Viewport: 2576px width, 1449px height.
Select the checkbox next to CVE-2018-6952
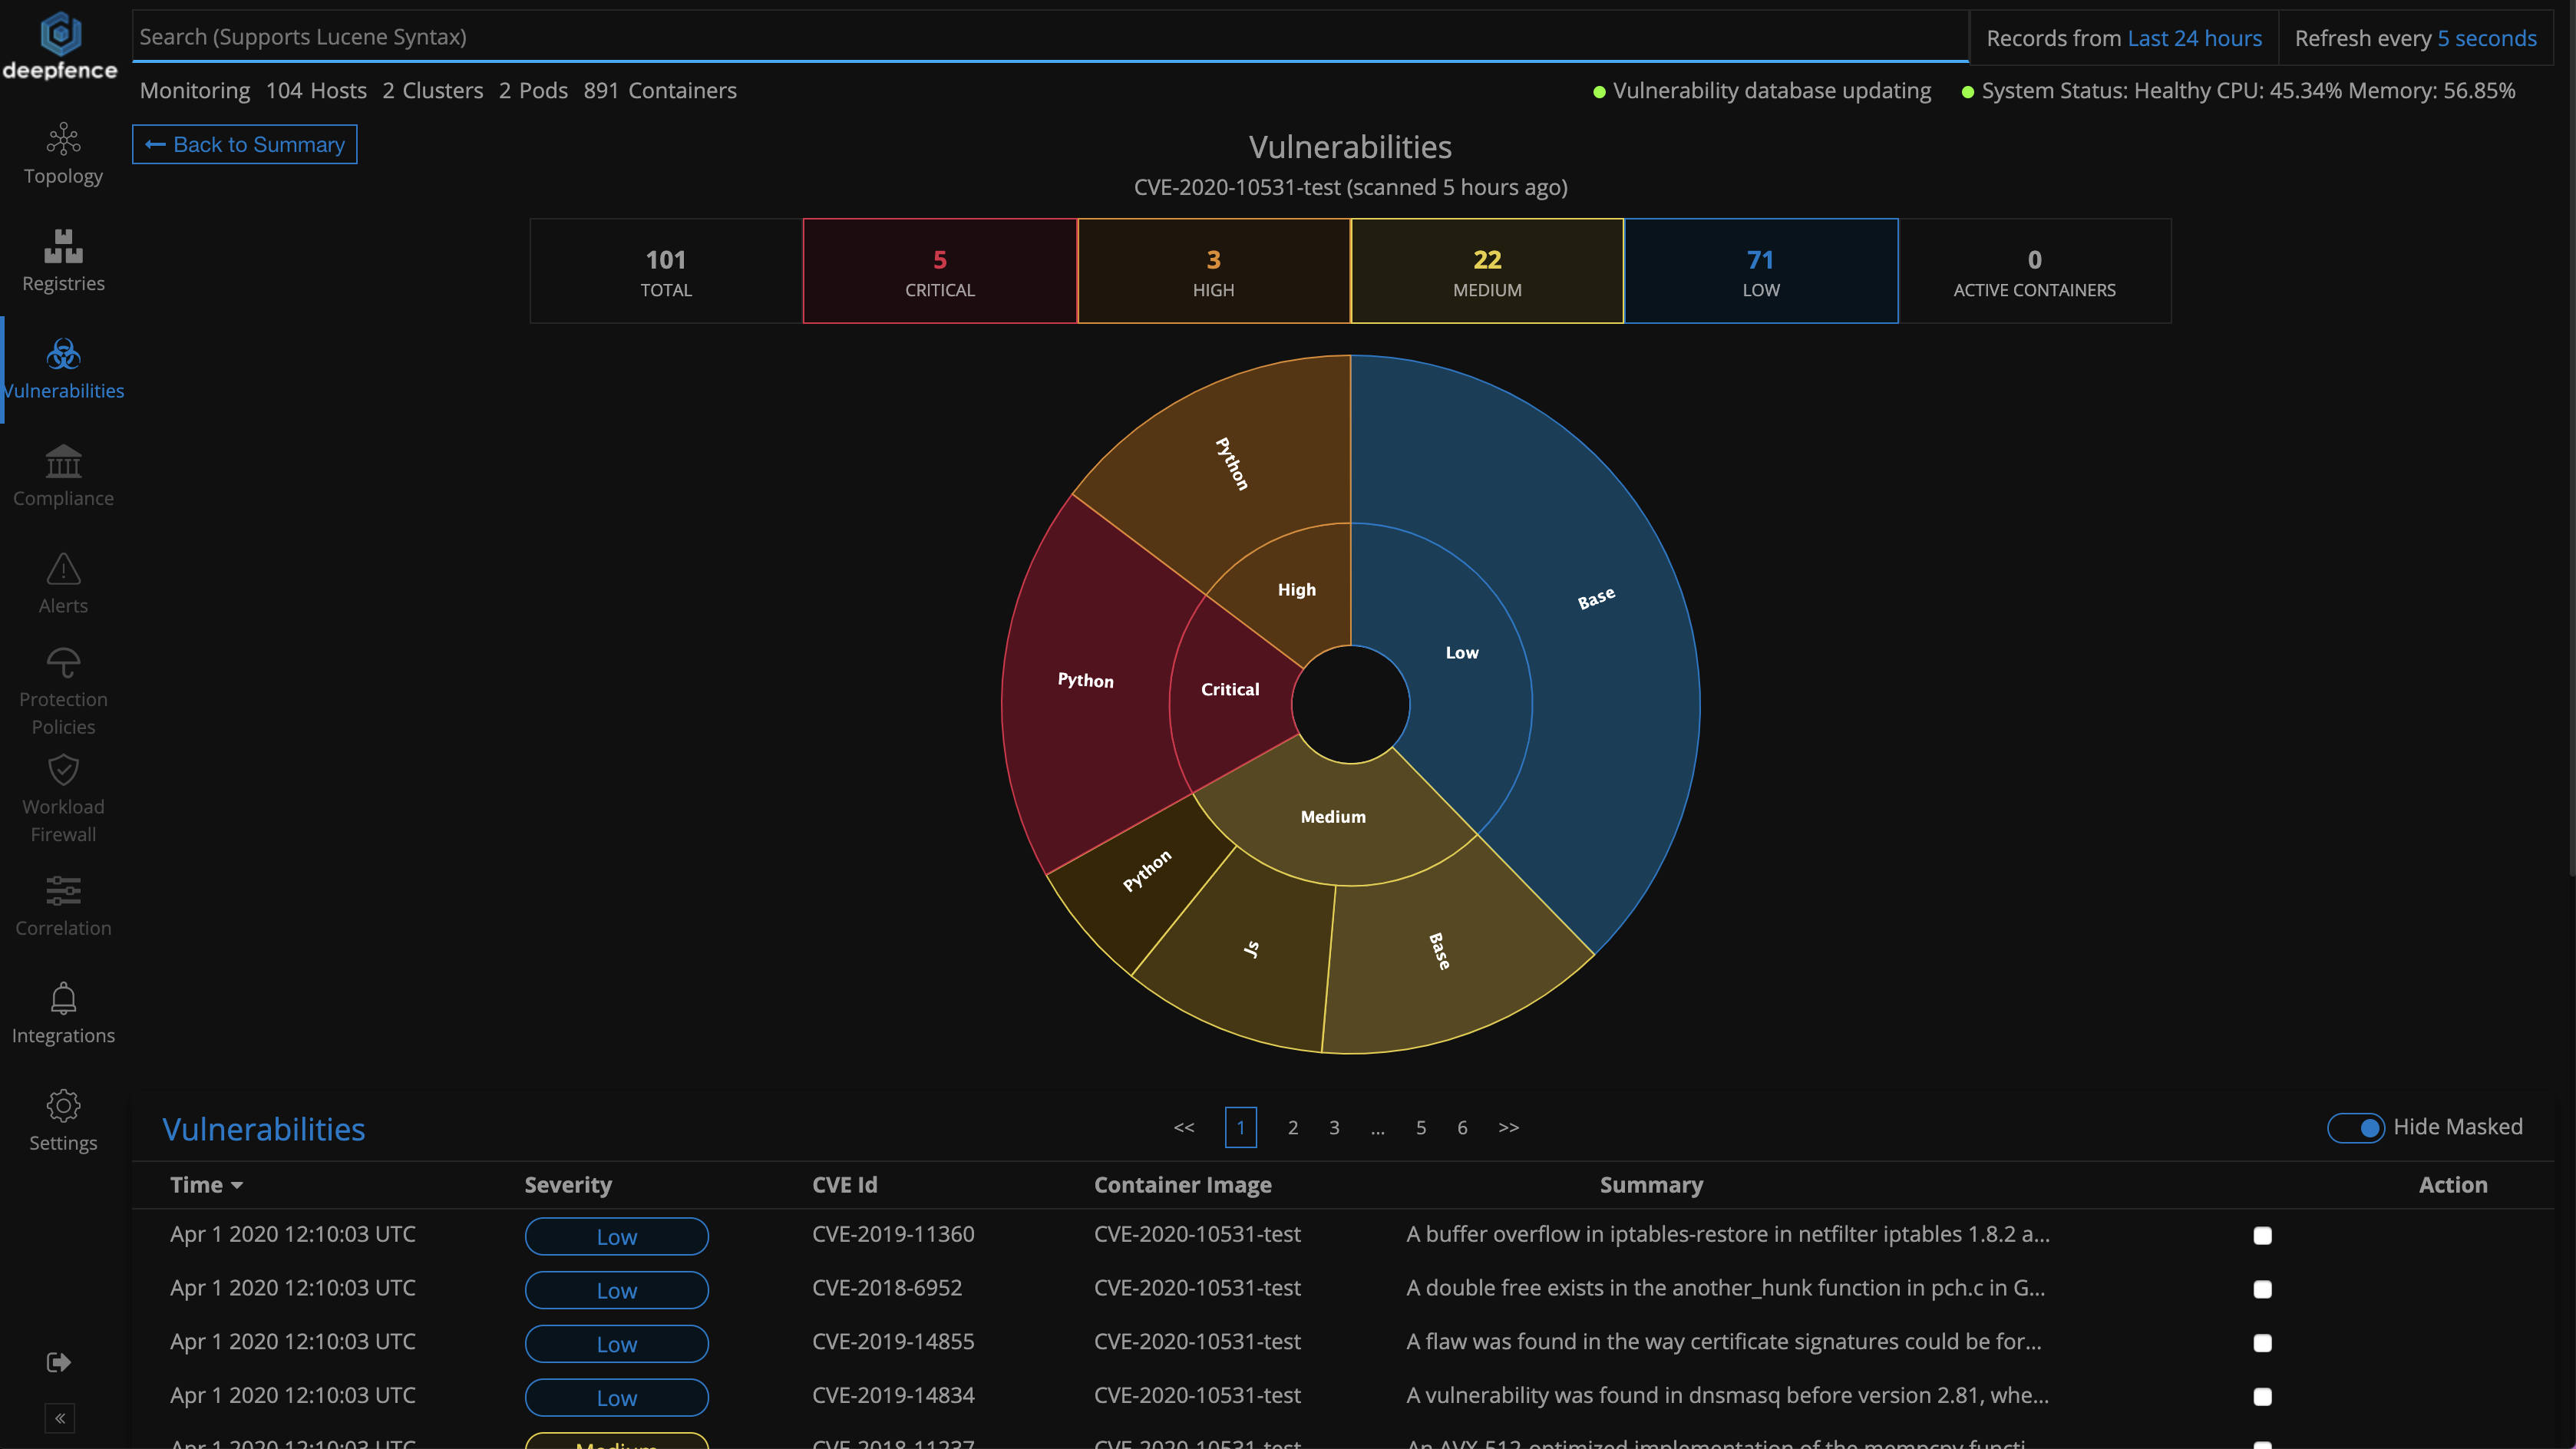[2262, 1289]
